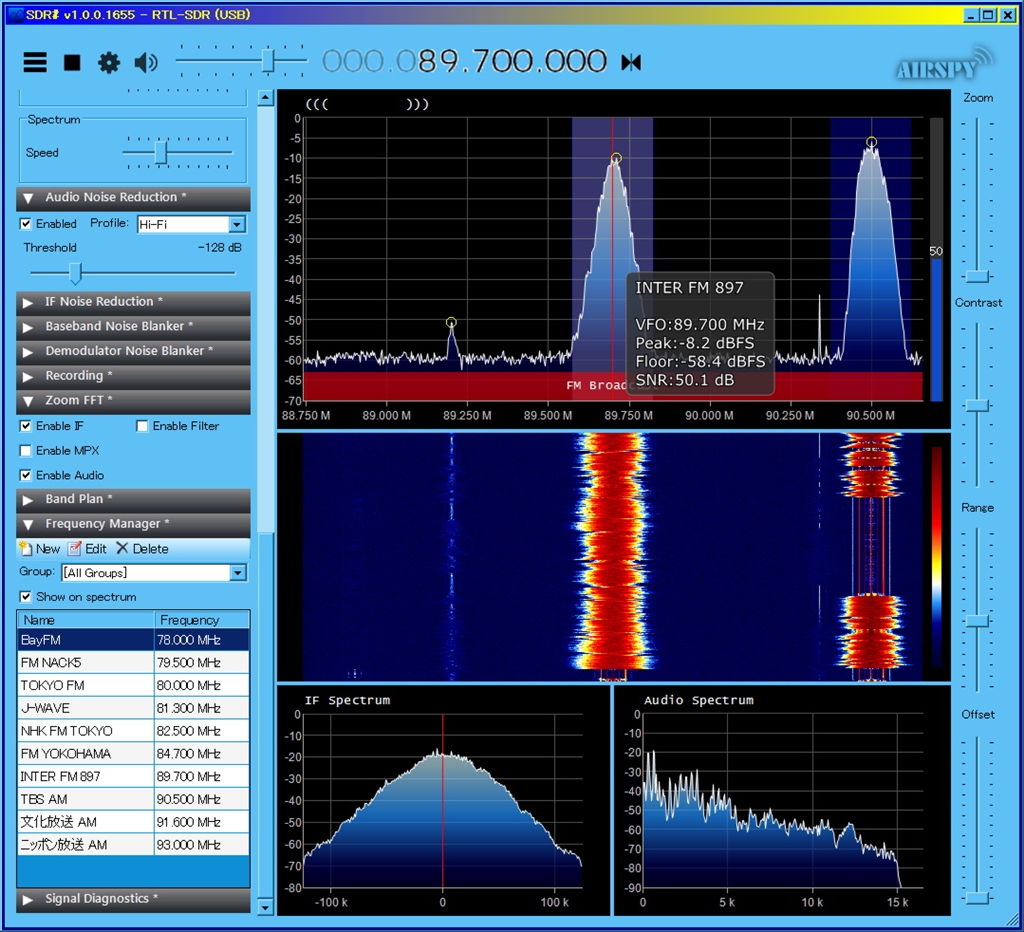1024x932 pixels.
Task: Select the INTER FM 897 station row
Action: 133,777
